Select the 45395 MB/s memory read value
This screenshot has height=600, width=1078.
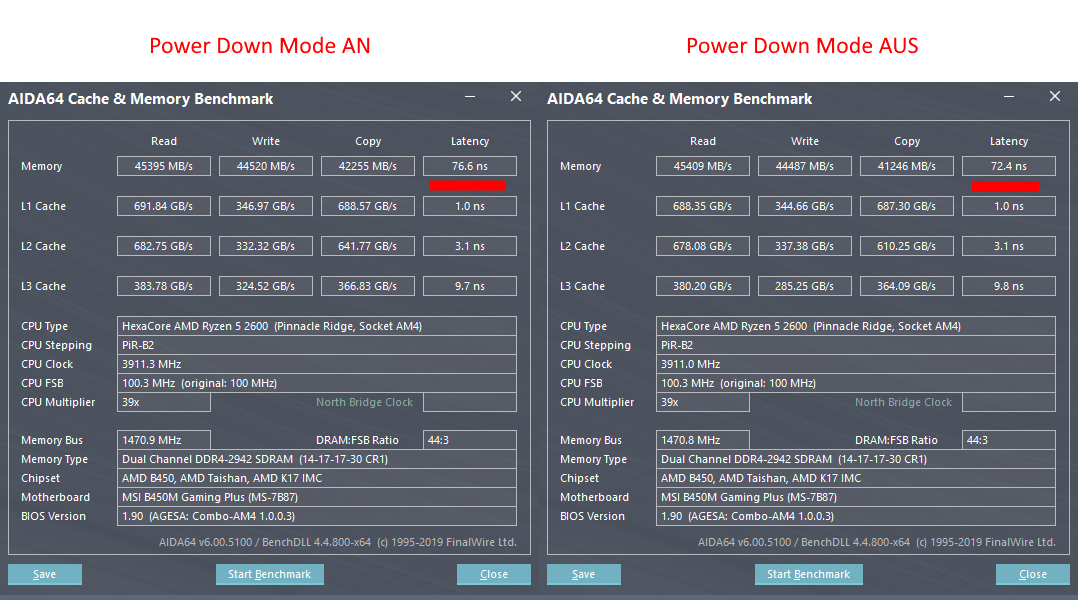[164, 166]
